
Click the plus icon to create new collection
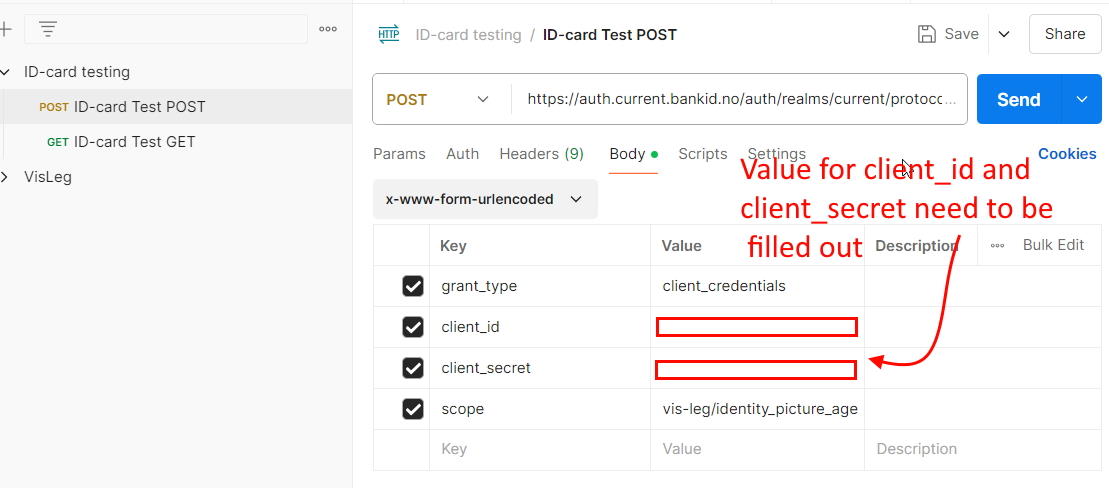coord(6,29)
